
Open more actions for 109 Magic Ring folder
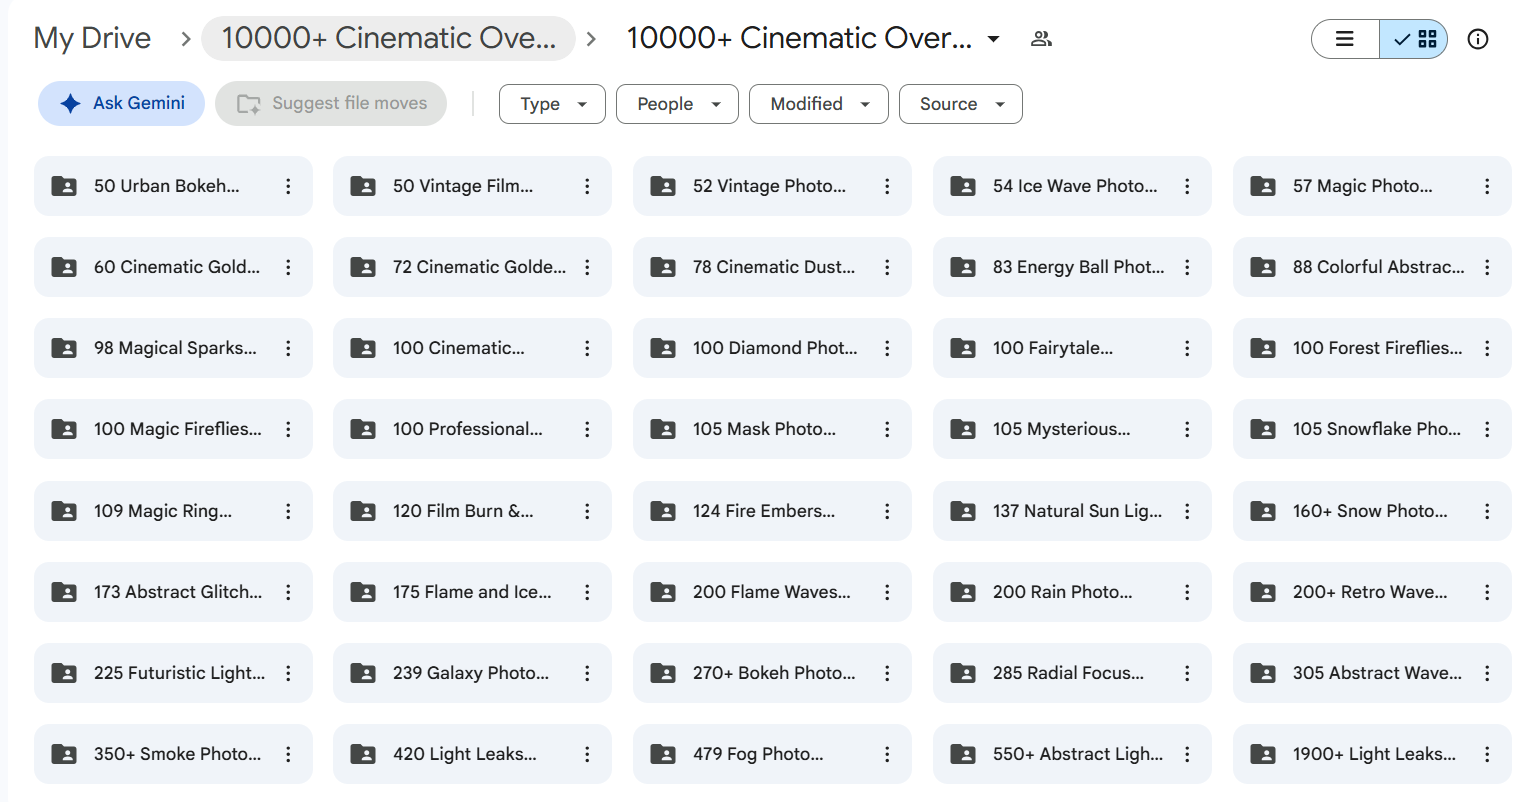pyautogui.click(x=288, y=511)
